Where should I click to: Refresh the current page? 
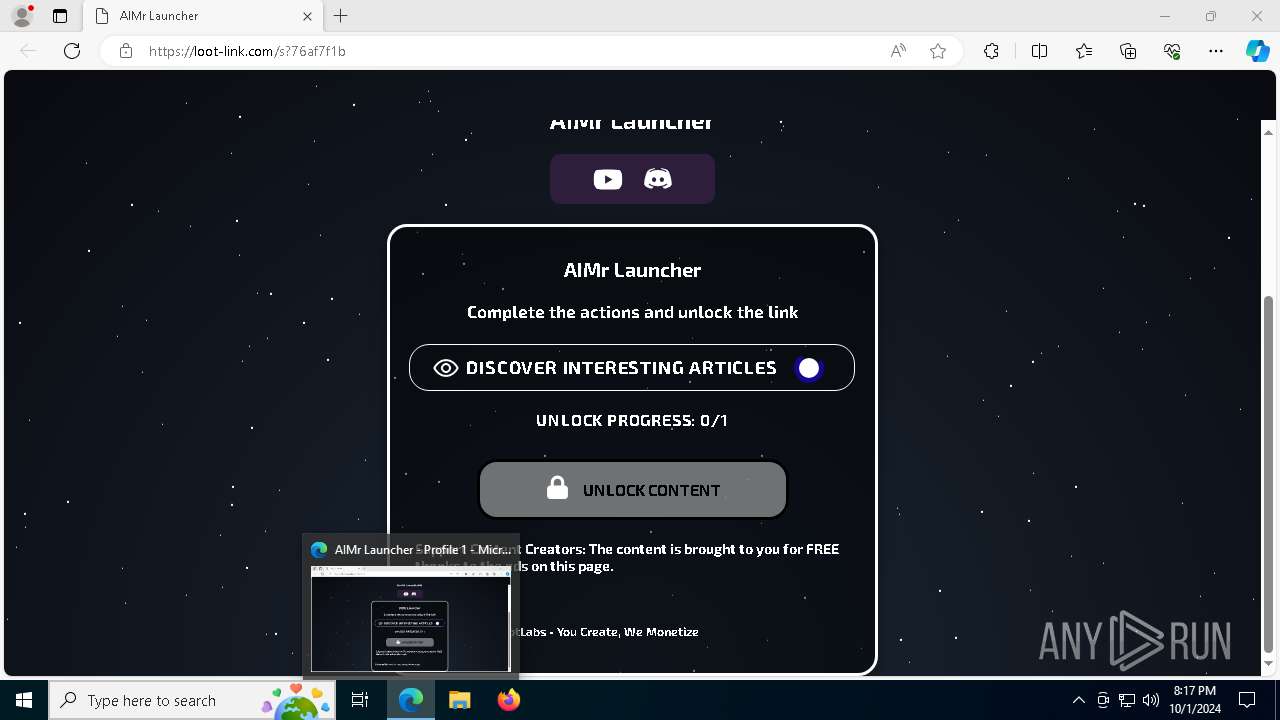coord(72,51)
